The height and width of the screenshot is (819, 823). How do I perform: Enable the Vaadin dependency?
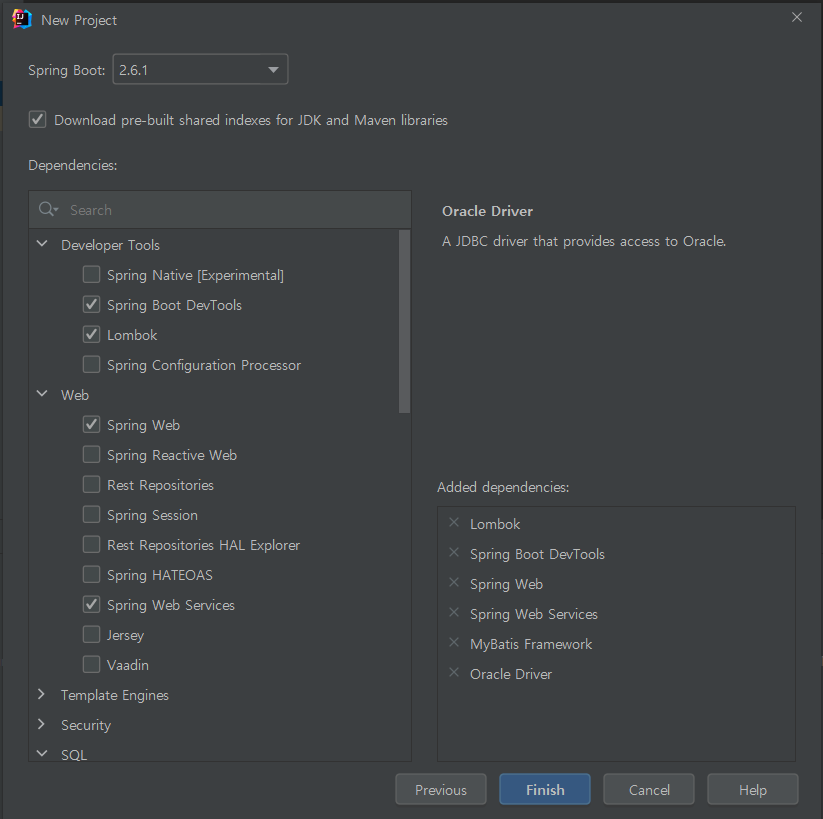(x=91, y=664)
